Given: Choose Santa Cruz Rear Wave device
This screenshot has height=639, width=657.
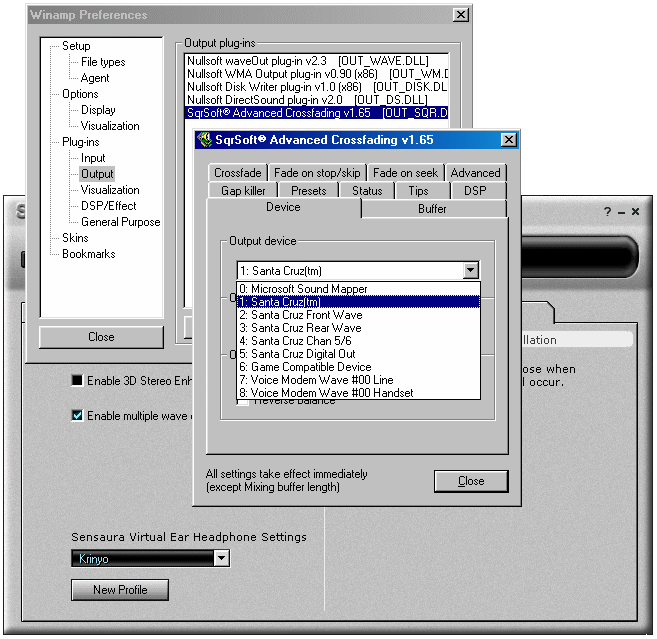Looking at the screenshot, I should click(x=358, y=328).
